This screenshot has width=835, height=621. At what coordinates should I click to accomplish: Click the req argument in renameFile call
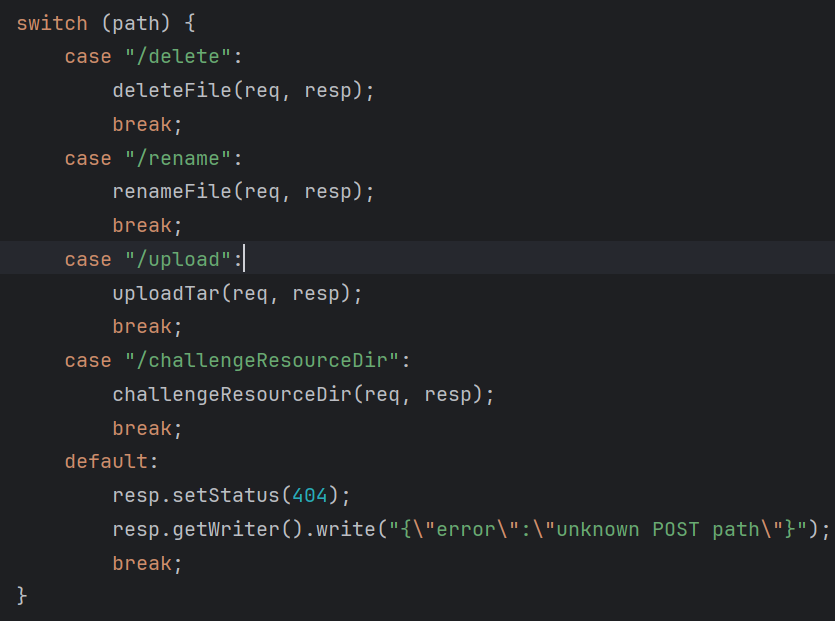coord(262,192)
